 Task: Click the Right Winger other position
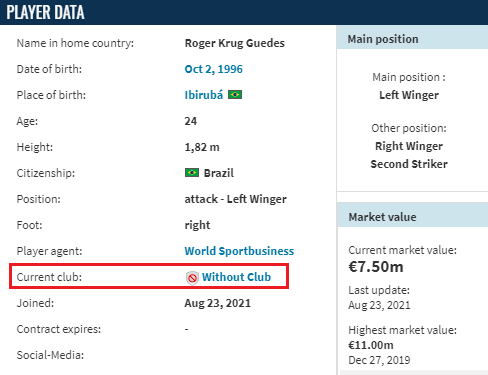(409, 146)
